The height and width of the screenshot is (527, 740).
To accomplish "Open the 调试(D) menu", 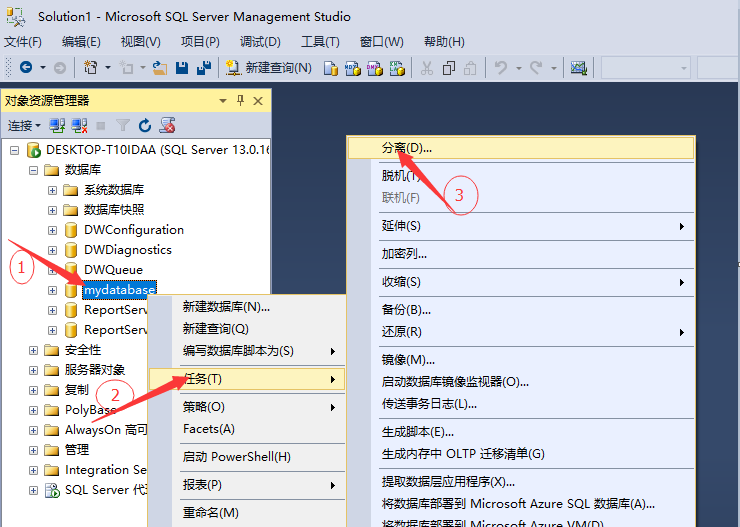I will point(260,42).
